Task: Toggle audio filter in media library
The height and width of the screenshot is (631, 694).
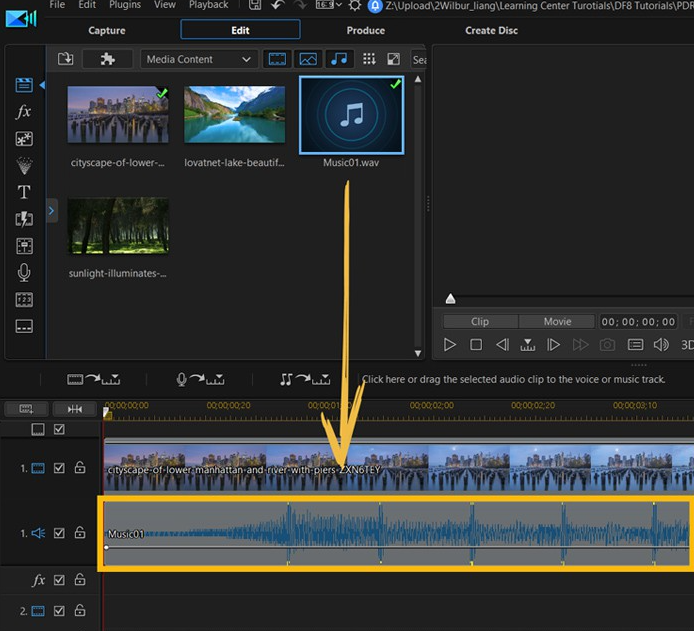Action: (x=339, y=59)
